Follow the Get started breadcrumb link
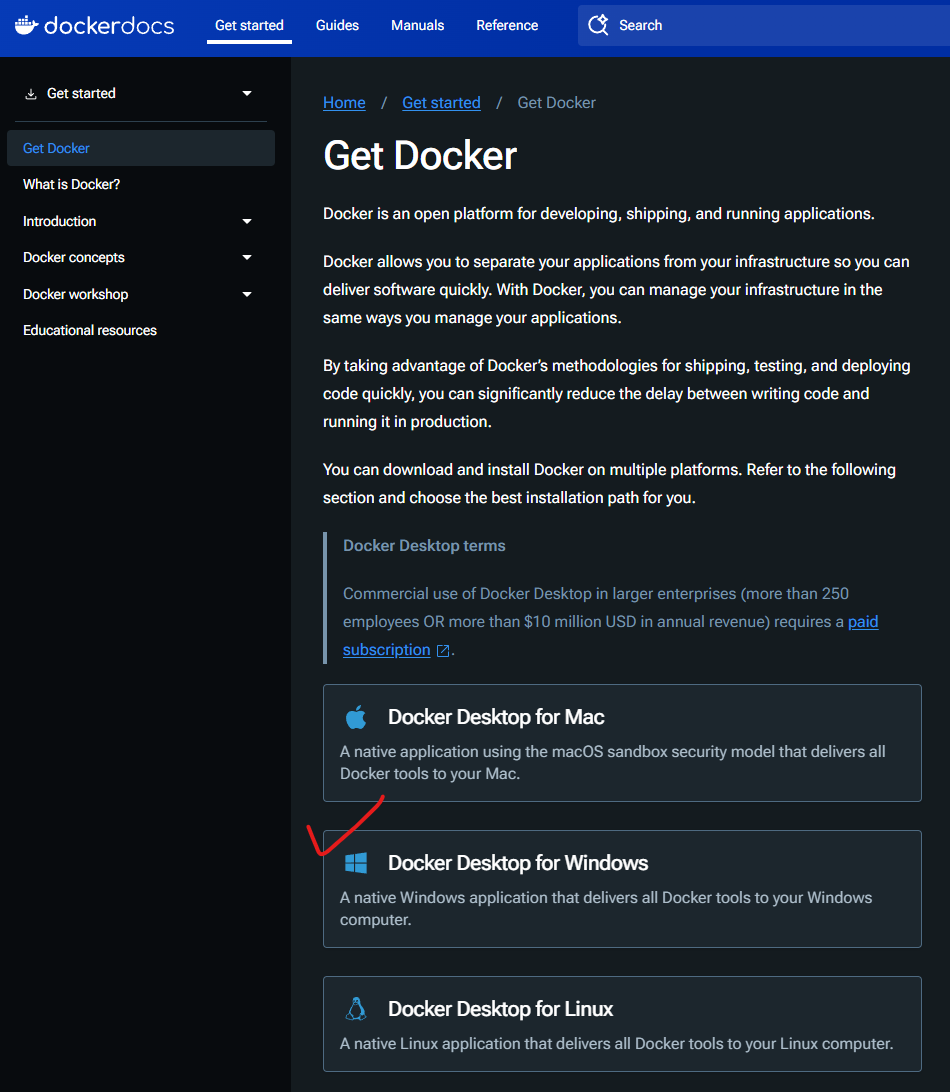Viewport: 950px width, 1092px height. [442, 103]
